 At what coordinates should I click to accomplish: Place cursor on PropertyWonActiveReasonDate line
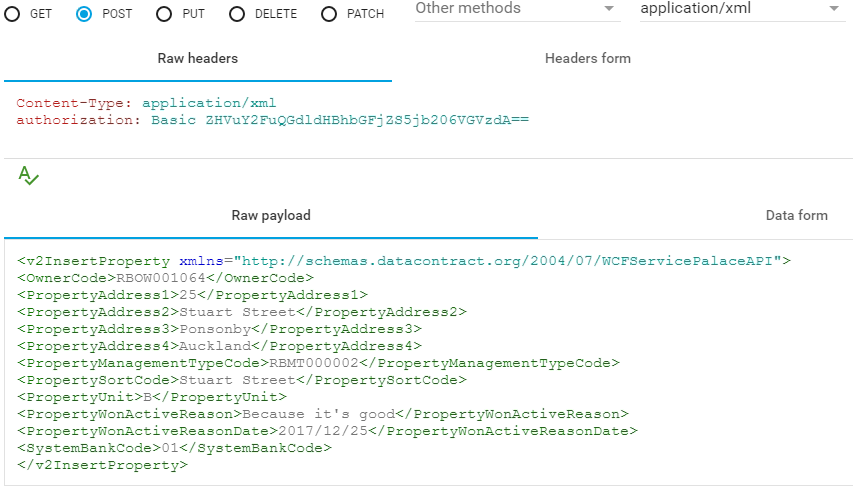point(327,431)
